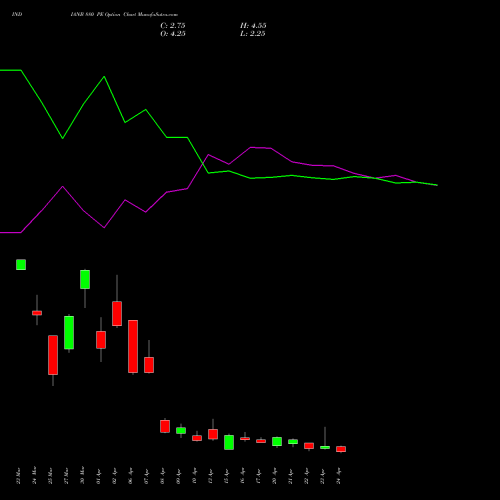
Task: Click the 27 Mar date label
Action: coord(66,475)
